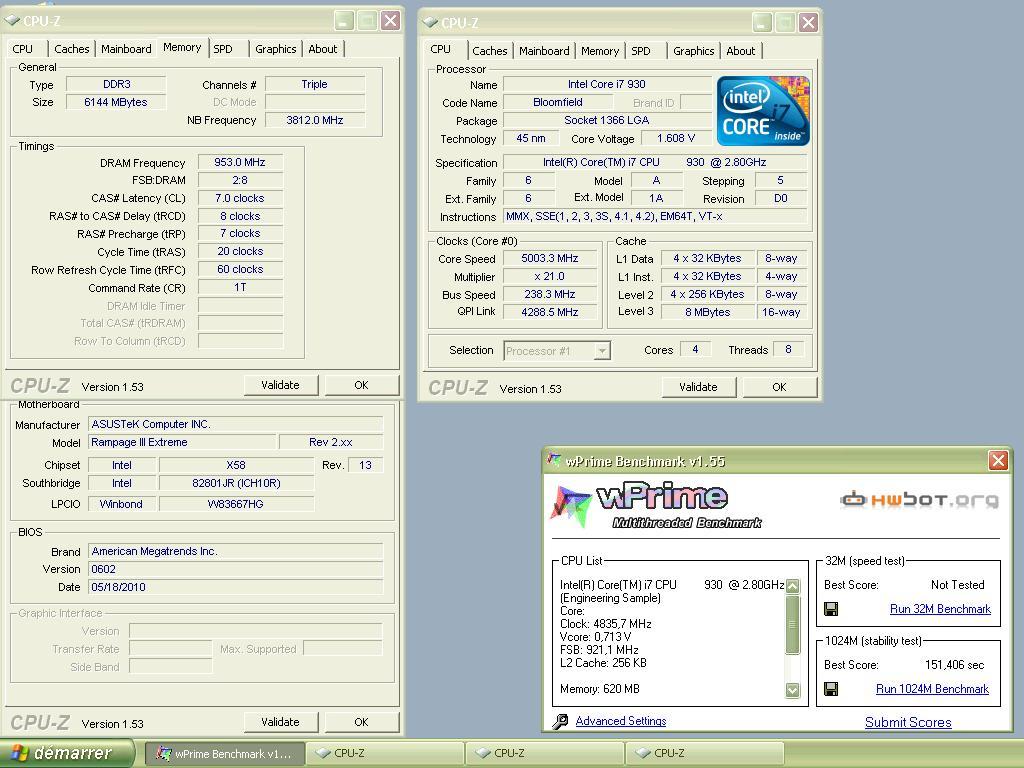Click the Code Name field Bloomfield

click(x=558, y=103)
